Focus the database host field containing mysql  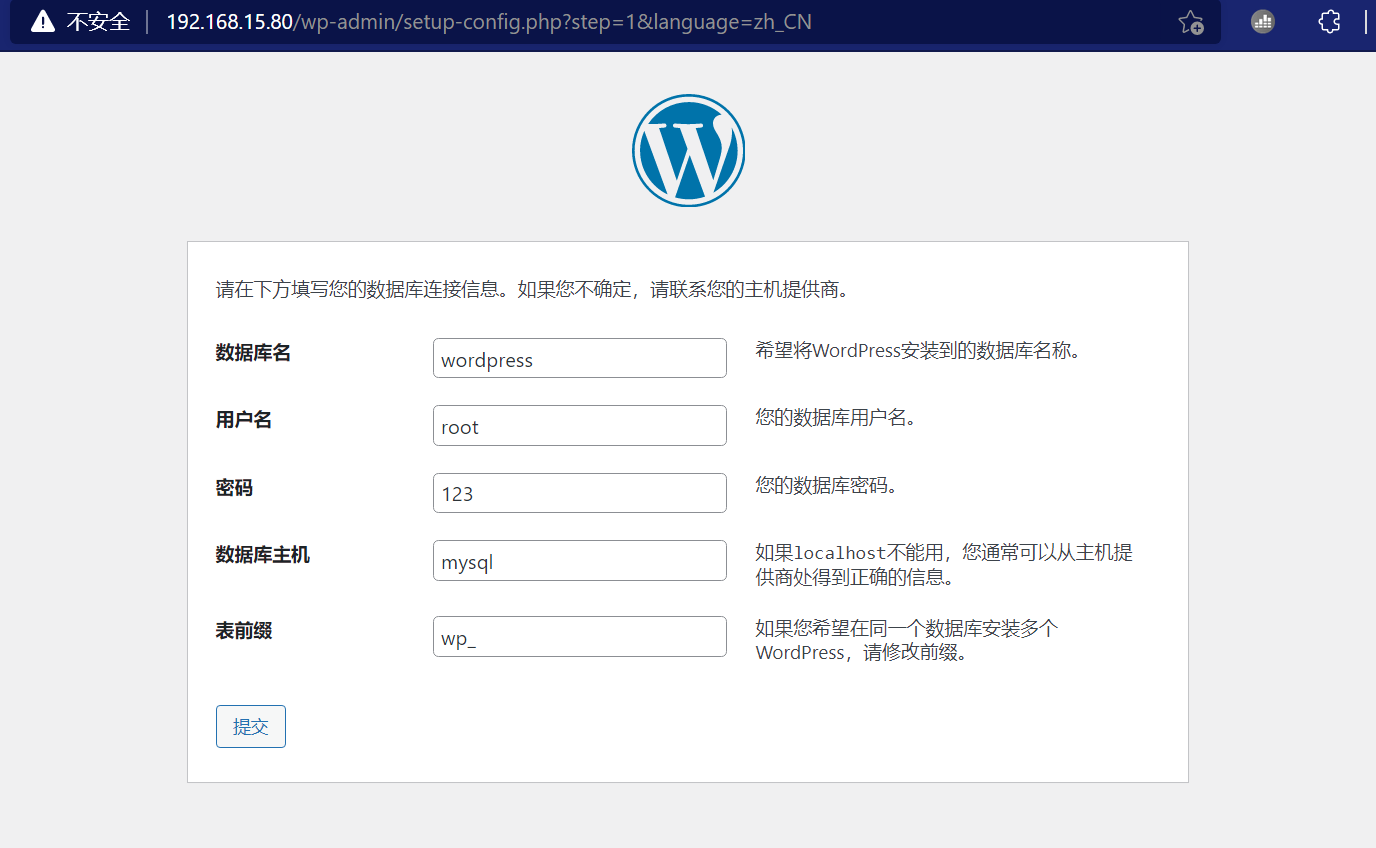pyautogui.click(x=580, y=560)
